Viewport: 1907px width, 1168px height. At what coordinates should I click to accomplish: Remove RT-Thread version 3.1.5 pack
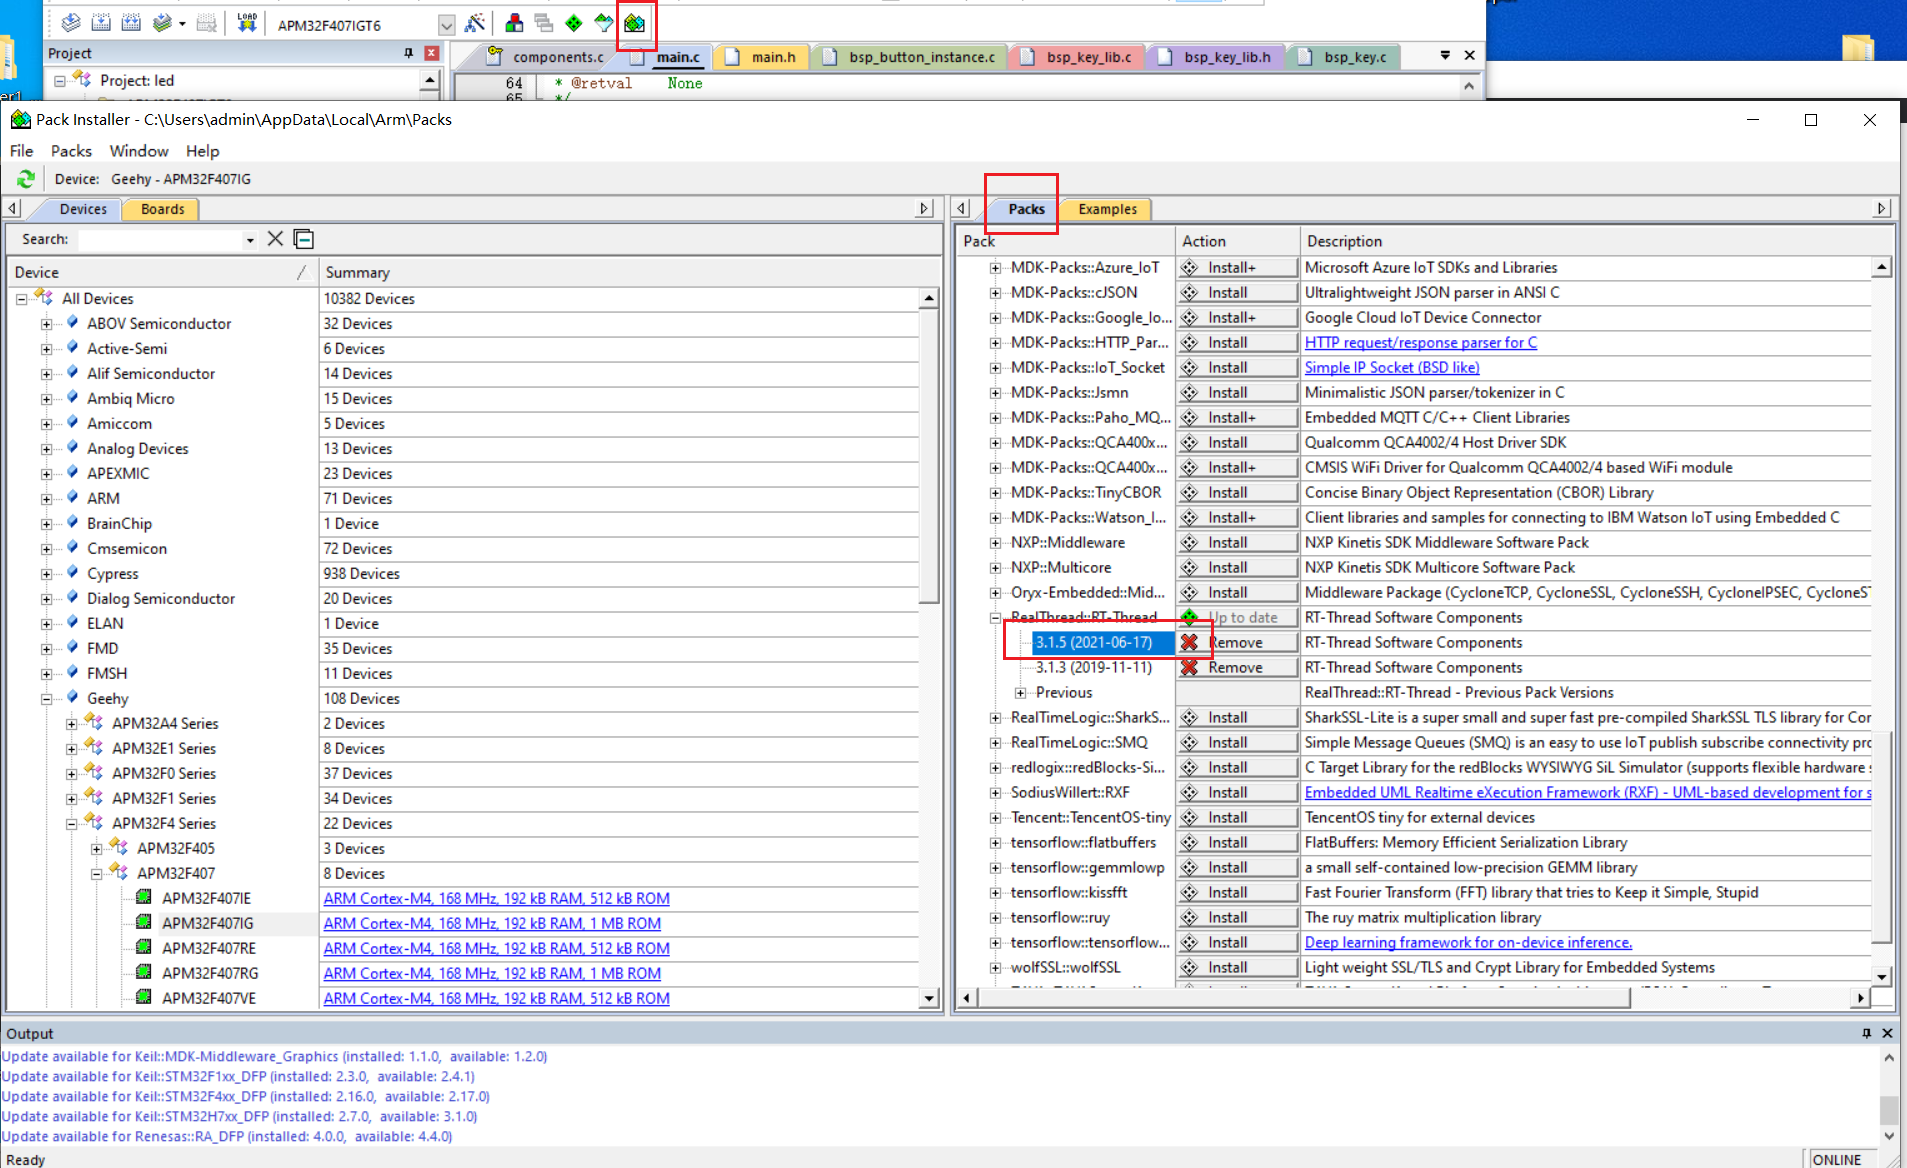pyautogui.click(x=1237, y=643)
